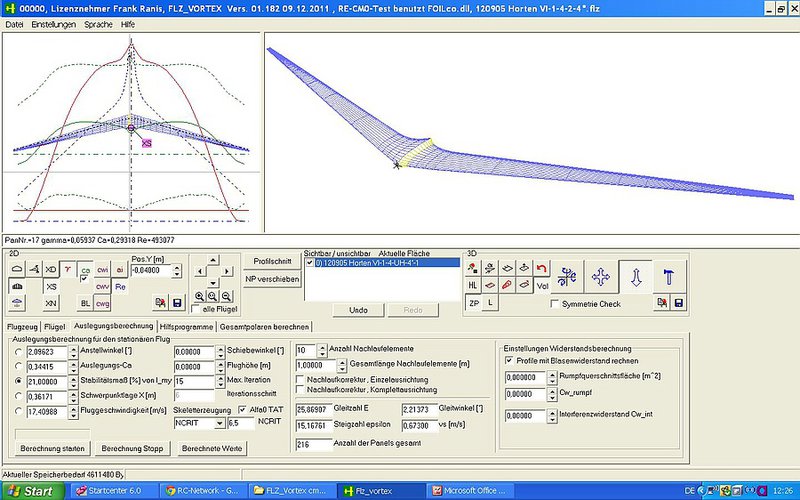Click the hammer icon in 3D panel
Screen dimensions: 800x500
[669, 277]
